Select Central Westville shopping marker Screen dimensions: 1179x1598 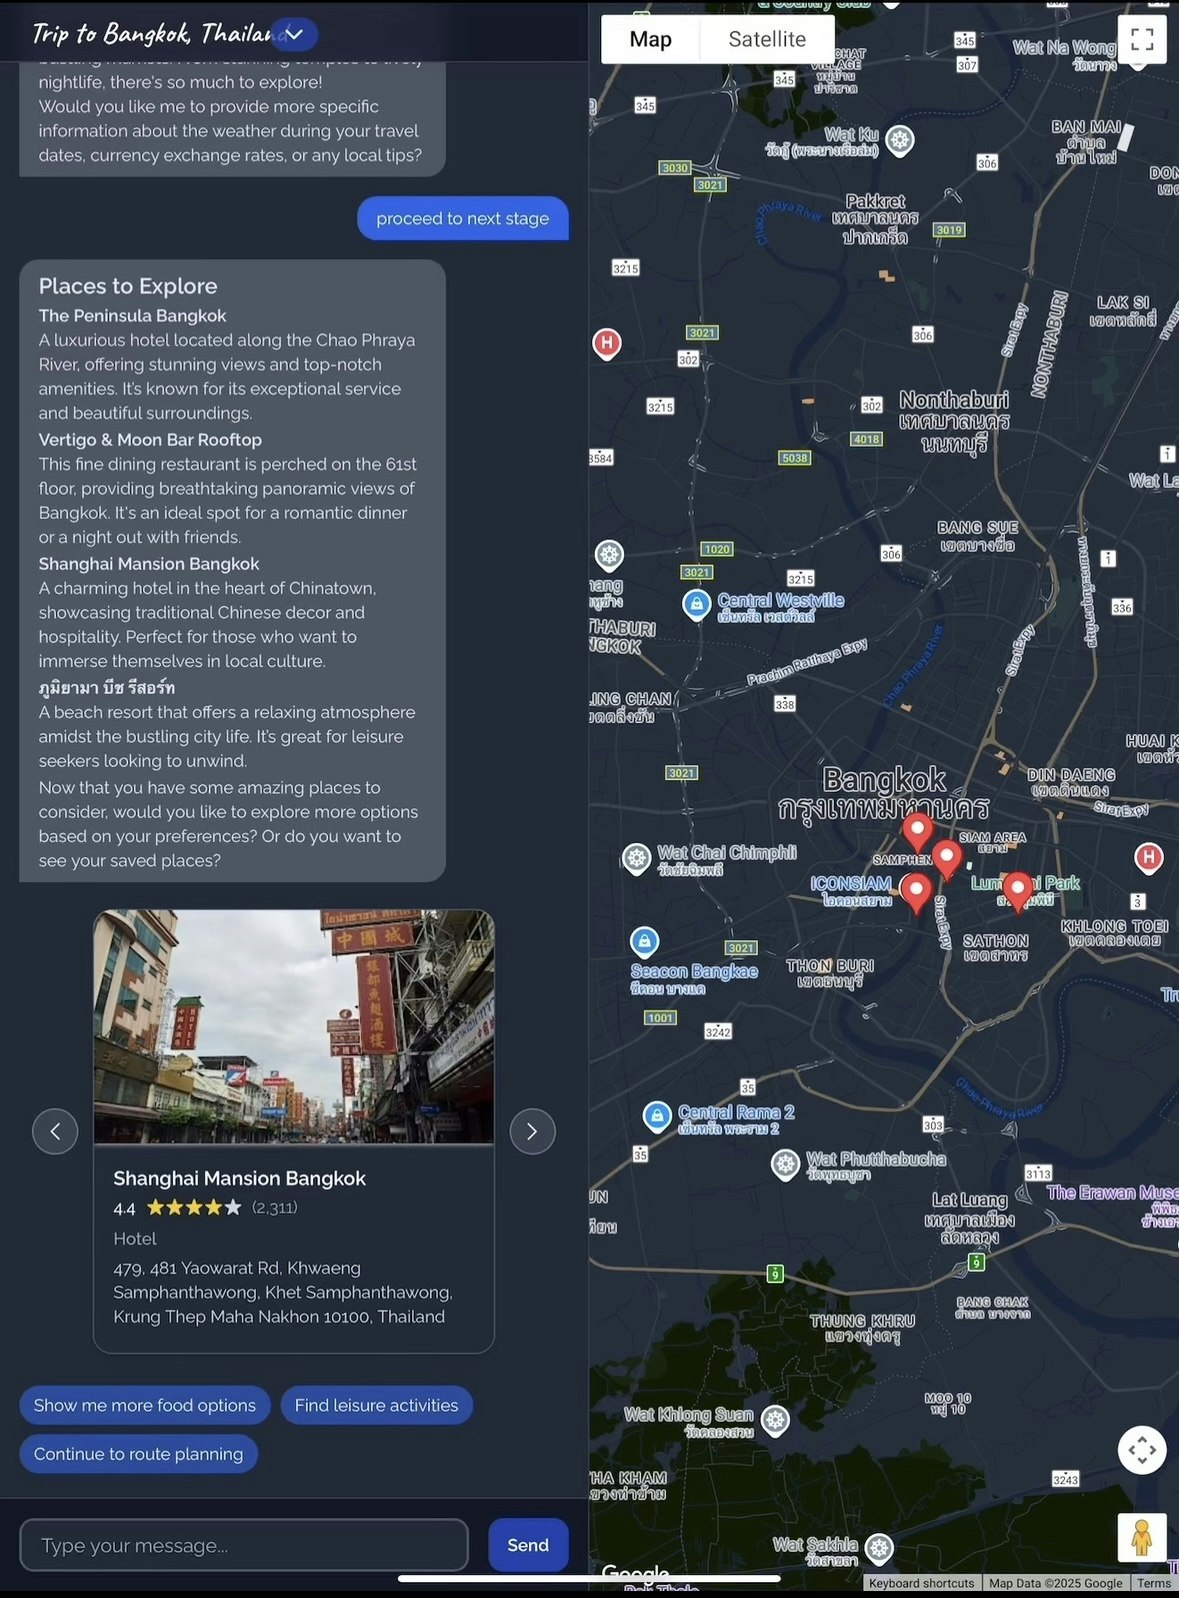pos(697,604)
